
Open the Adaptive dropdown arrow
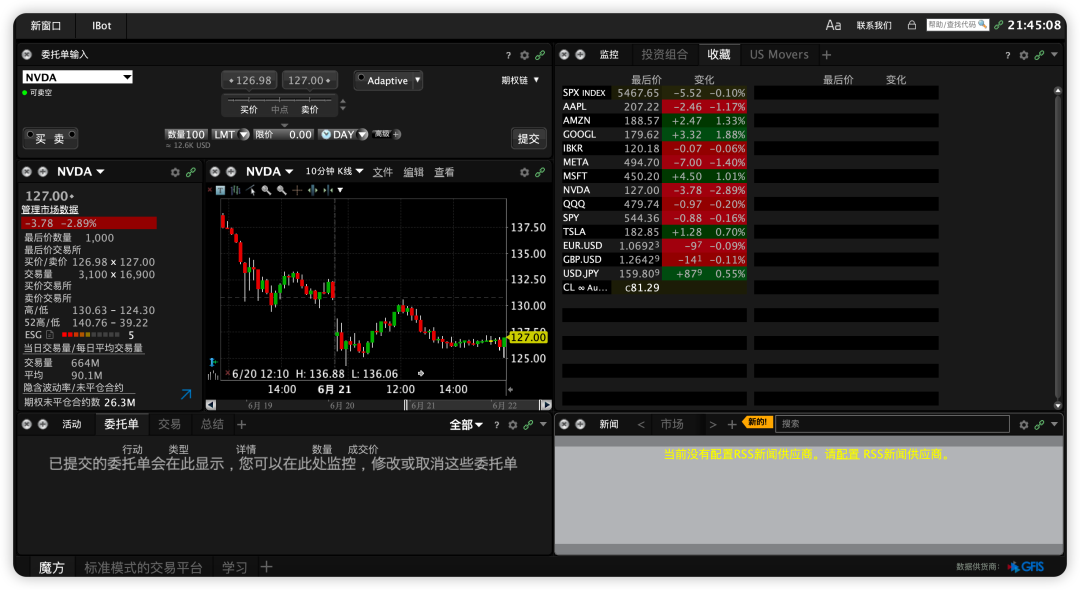[x=417, y=80]
